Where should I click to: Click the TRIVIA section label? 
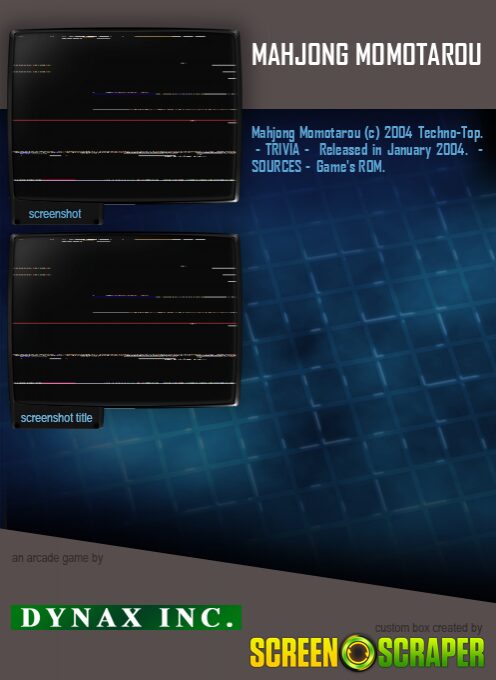click(x=283, y=150)
